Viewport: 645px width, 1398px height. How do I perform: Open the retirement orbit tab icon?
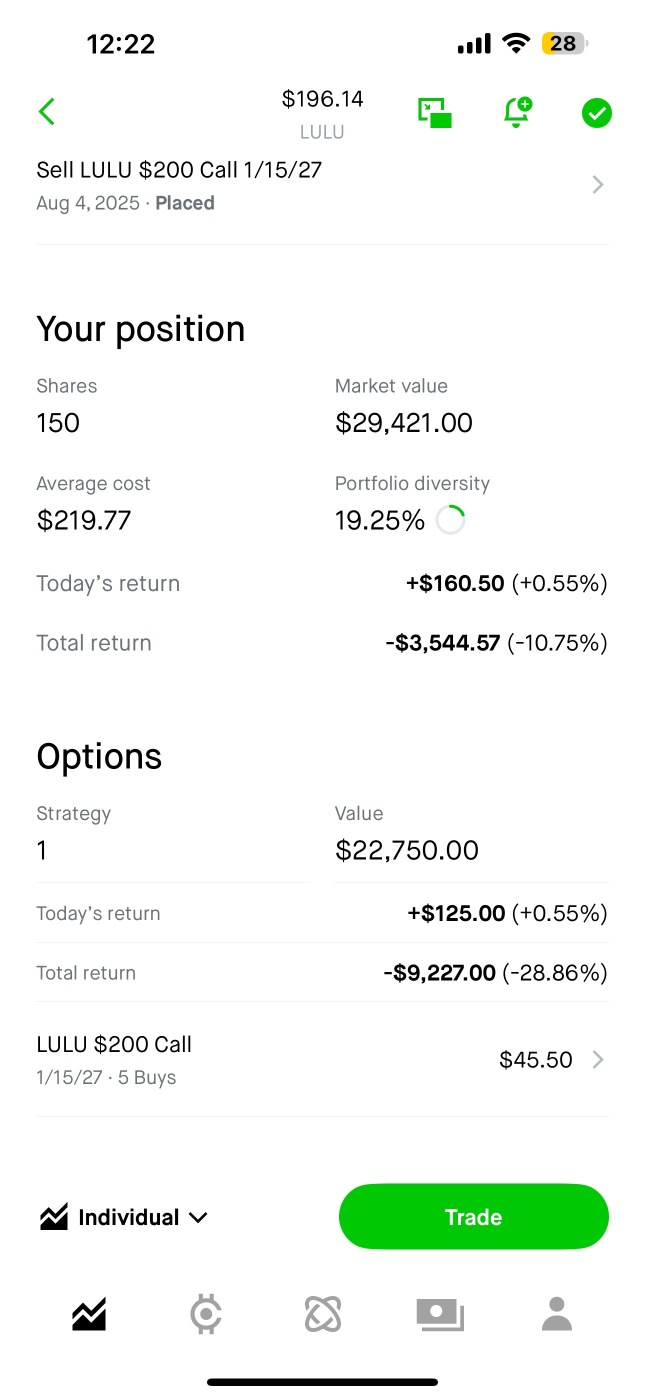click(x=323, y=1313)
